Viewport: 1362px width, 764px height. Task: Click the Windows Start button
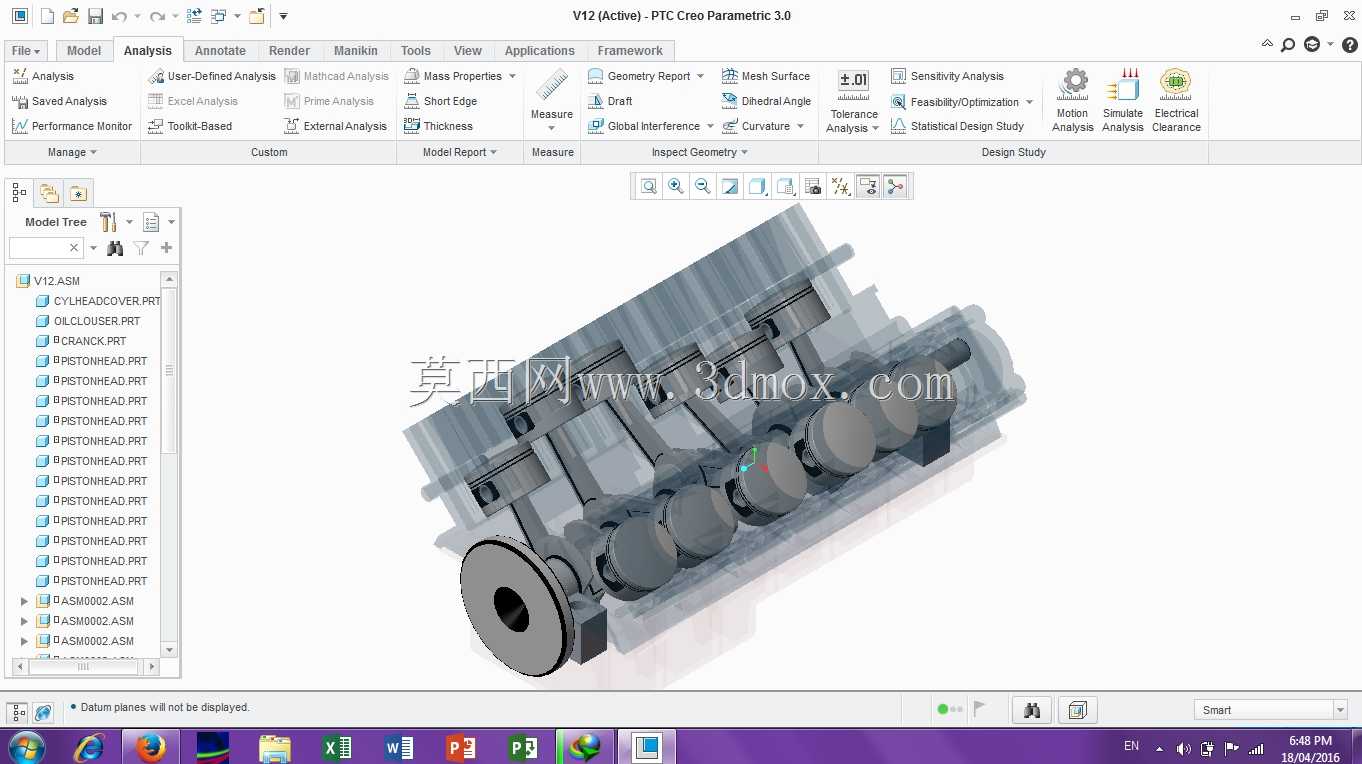(25, 747)
